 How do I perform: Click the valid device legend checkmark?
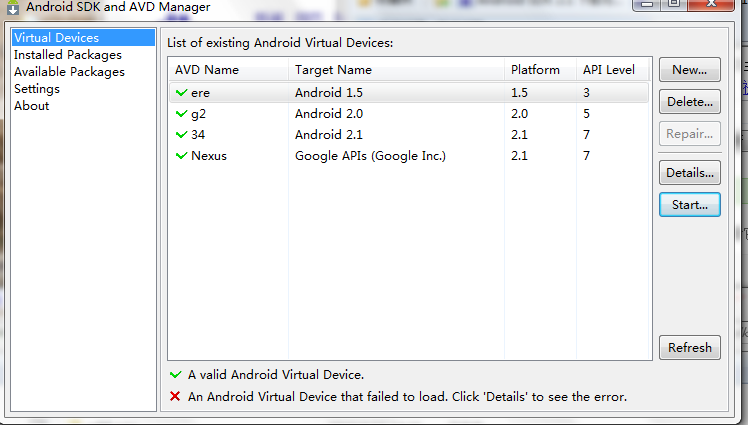(x=176, y=375)
